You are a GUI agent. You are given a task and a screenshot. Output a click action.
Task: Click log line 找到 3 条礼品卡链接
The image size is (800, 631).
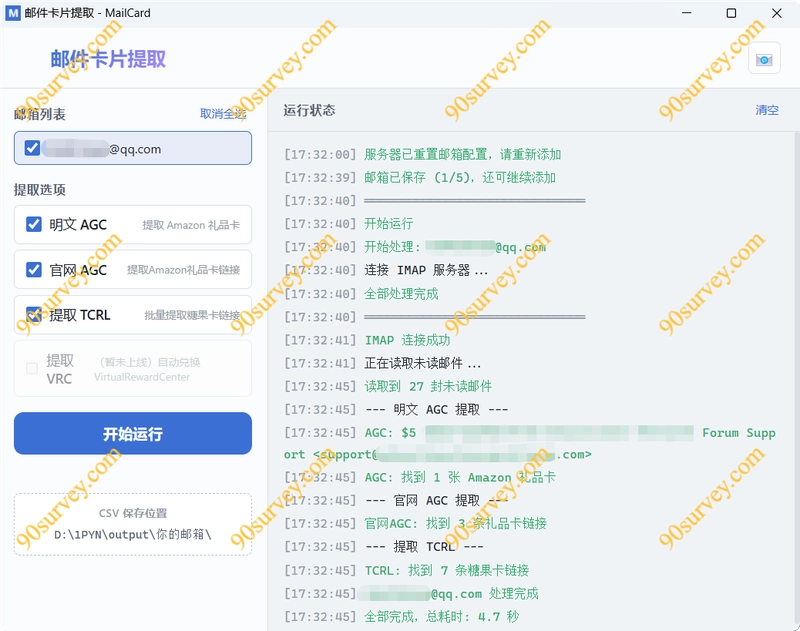click(456, 523)
